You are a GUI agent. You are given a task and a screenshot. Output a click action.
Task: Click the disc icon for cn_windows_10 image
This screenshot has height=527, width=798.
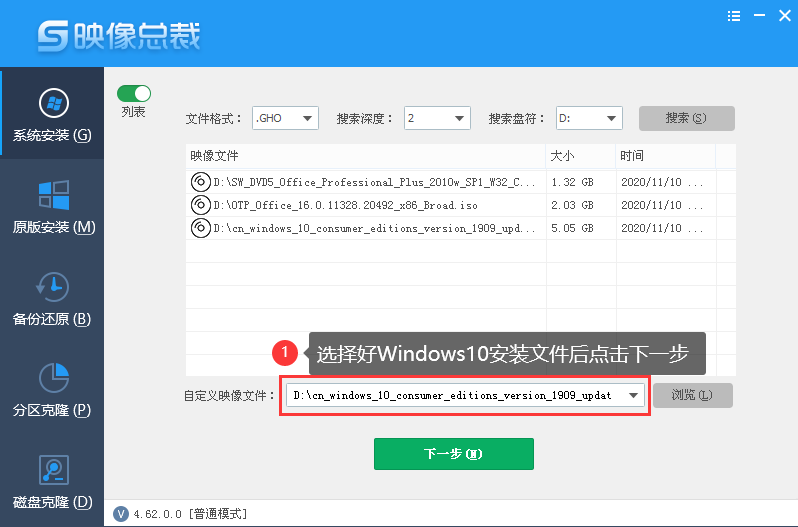(201, 227)
